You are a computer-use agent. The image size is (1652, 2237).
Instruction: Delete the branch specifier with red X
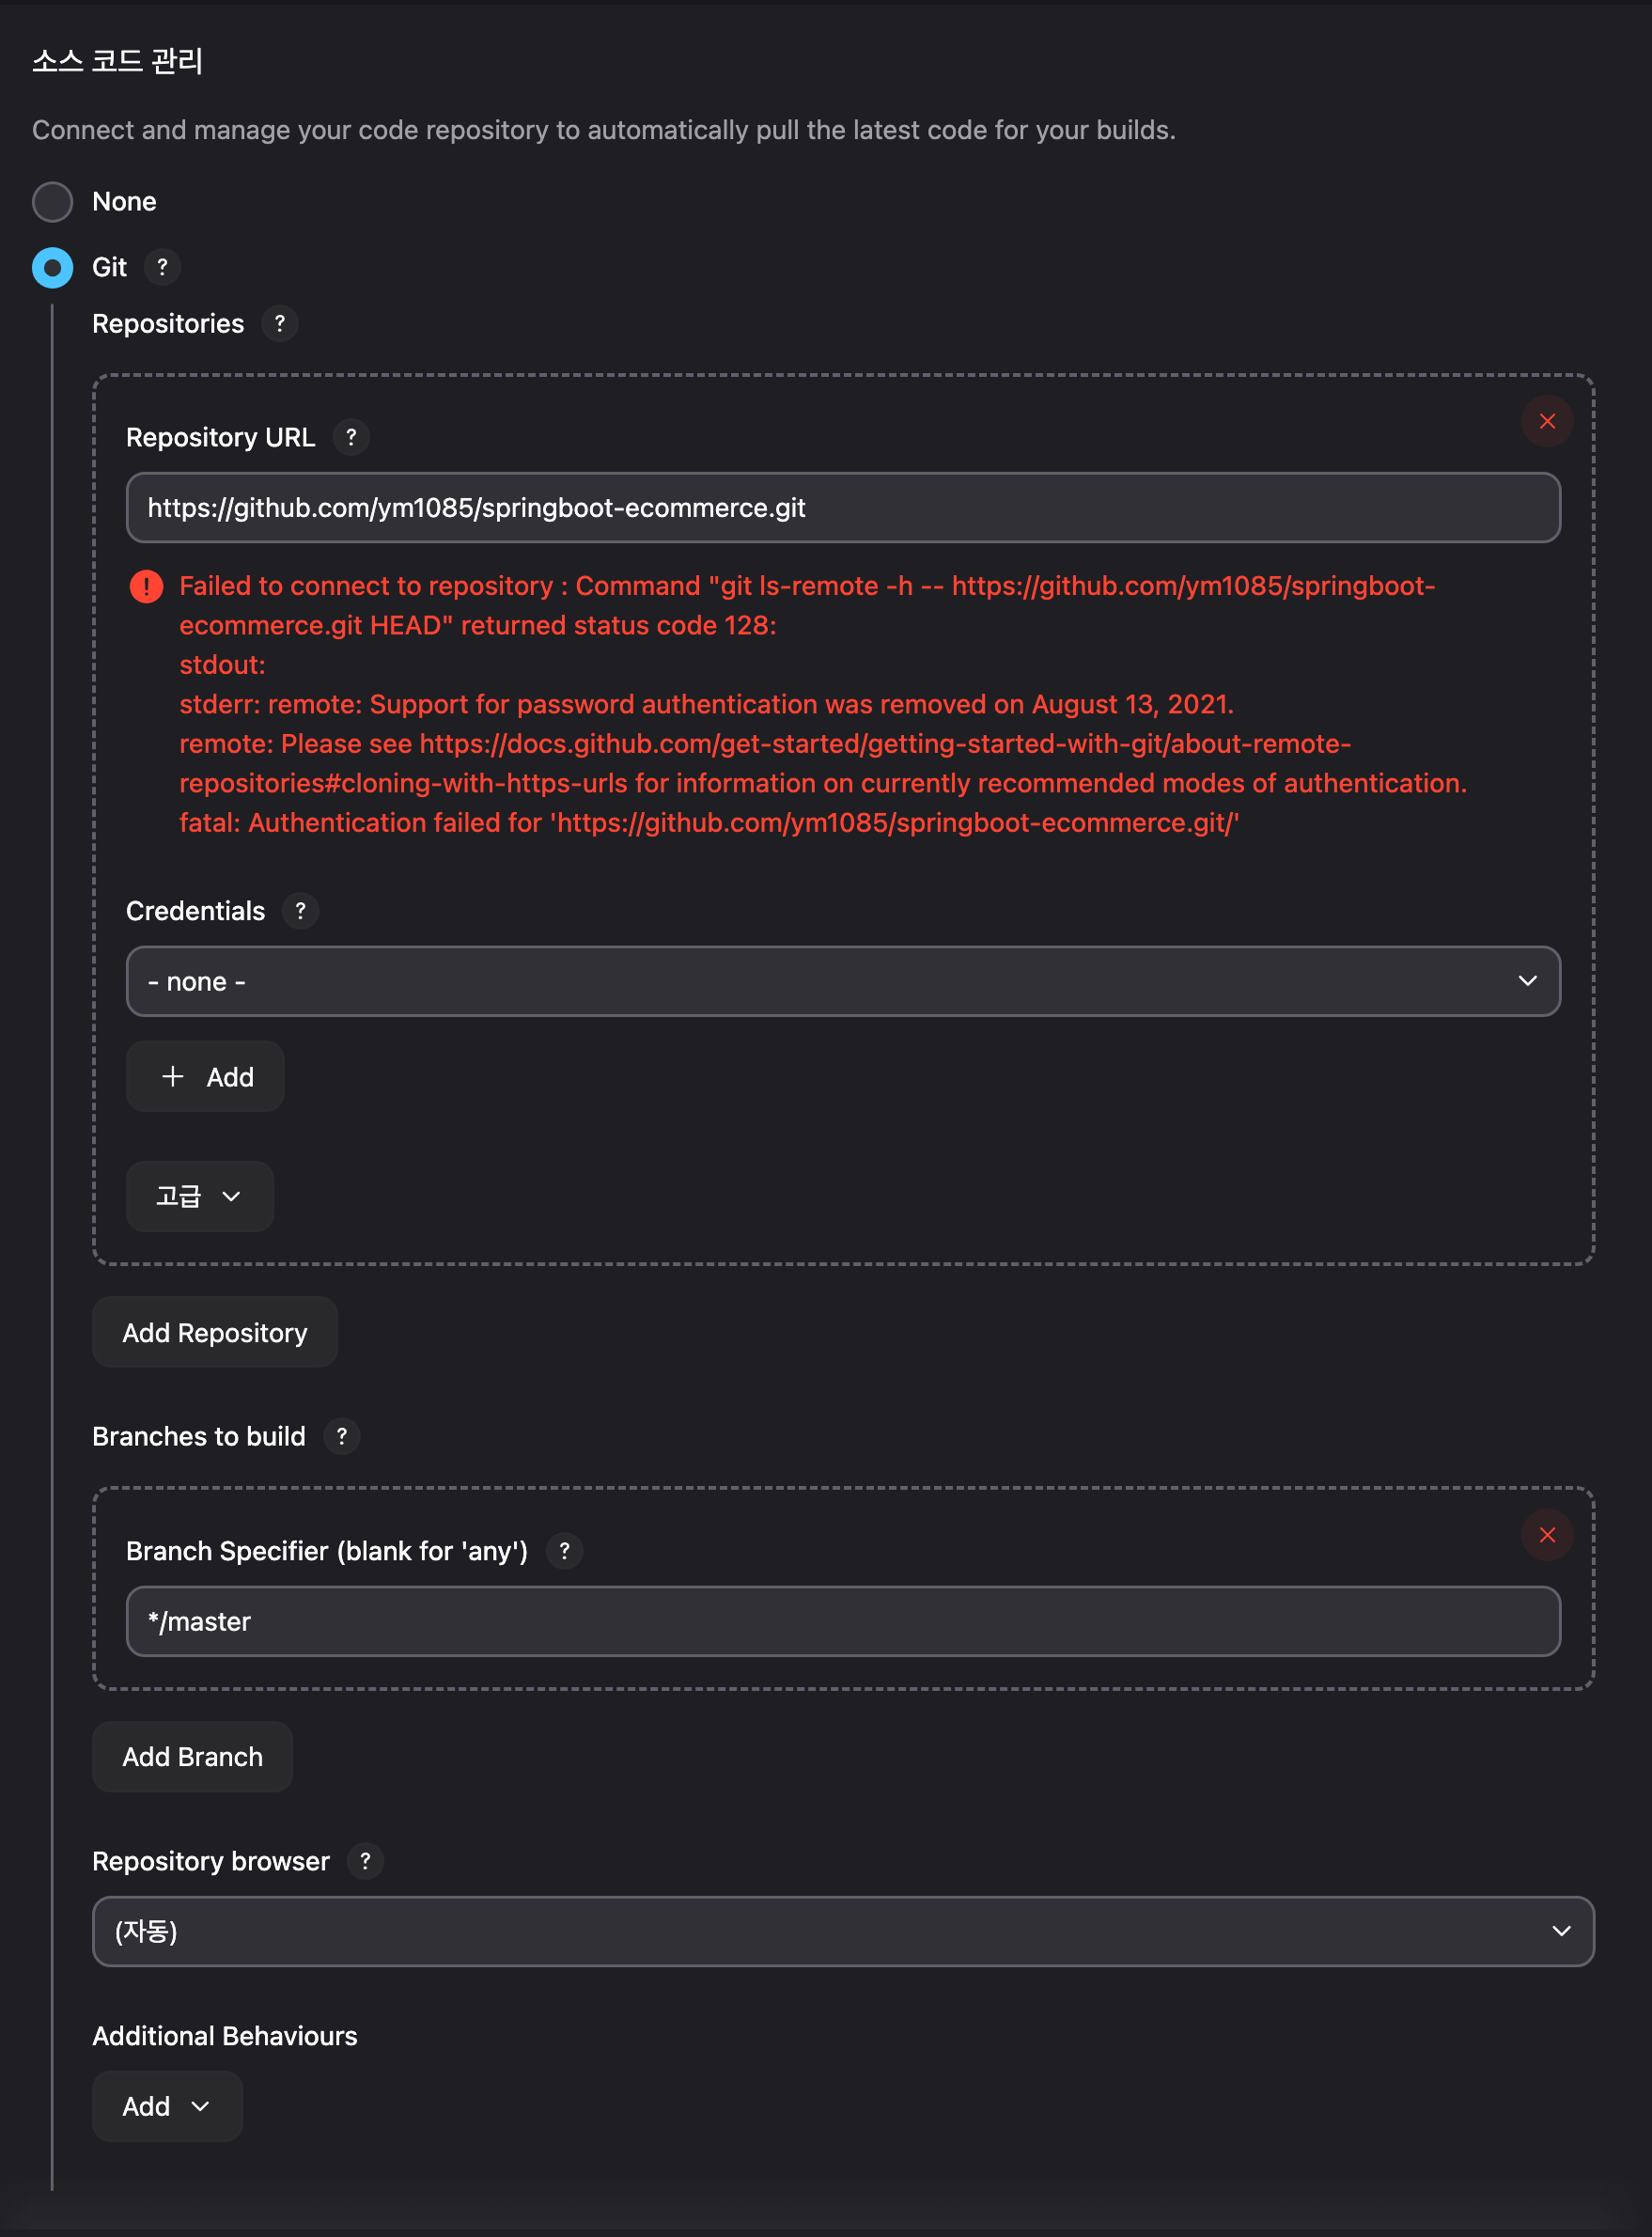pos(1547,1535)
